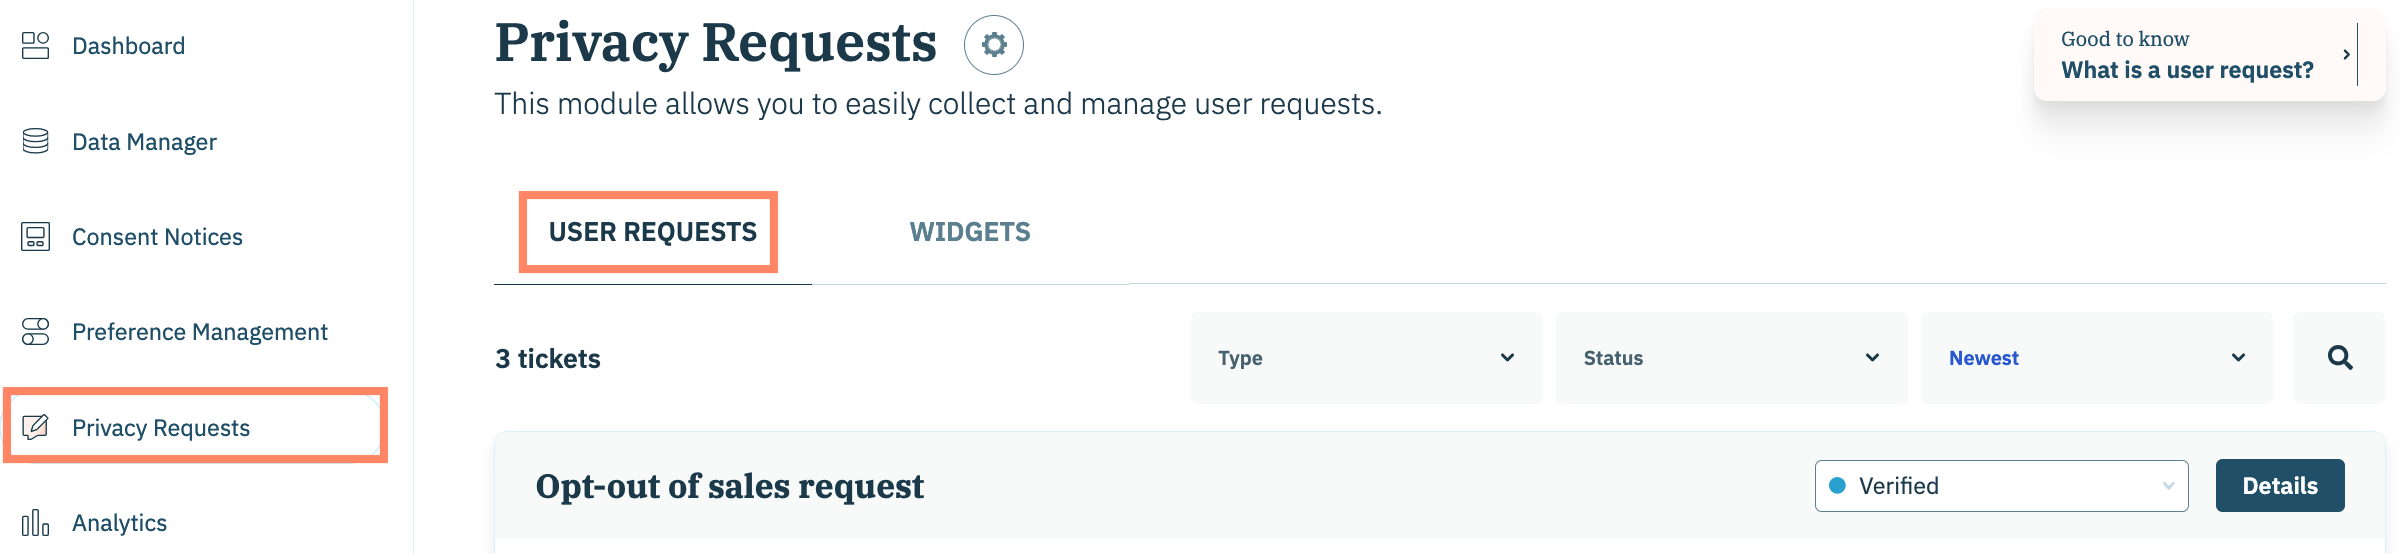2400x554 pixels.
Task: Click the Opt-out of sales request title
Action: pos(730,487)
